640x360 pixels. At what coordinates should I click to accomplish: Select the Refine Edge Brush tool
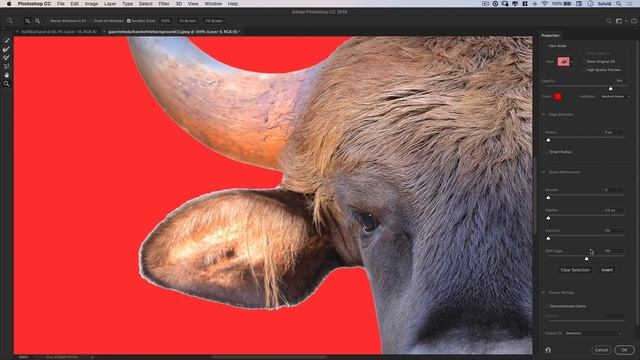point(7,49)
